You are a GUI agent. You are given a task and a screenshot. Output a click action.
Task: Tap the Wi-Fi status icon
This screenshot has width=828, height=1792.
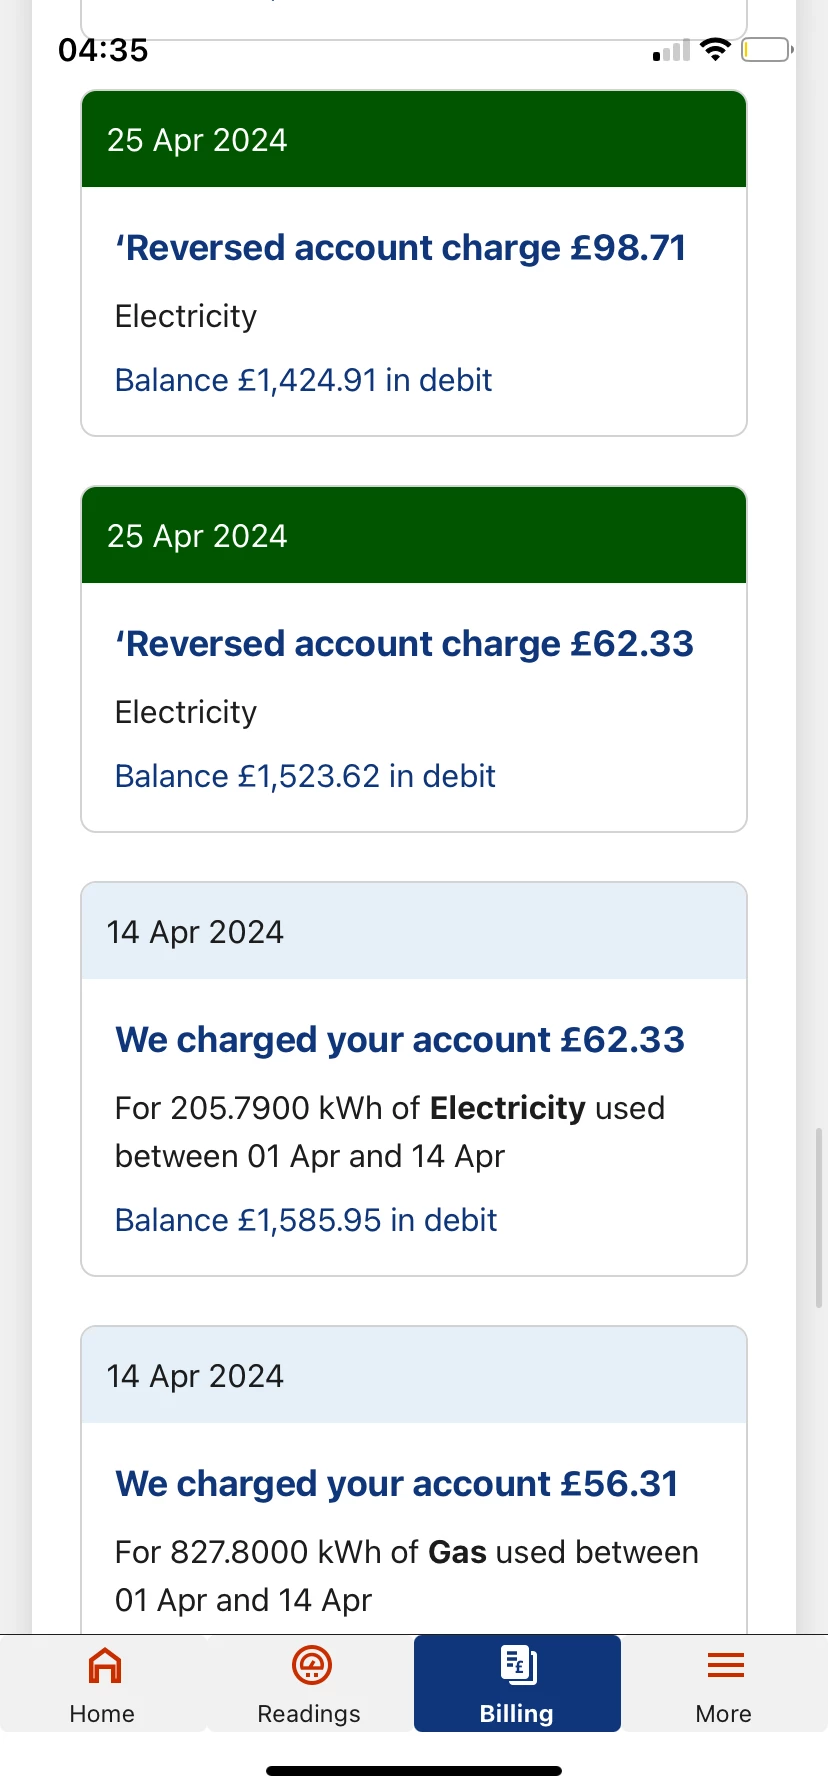point(715,49)
